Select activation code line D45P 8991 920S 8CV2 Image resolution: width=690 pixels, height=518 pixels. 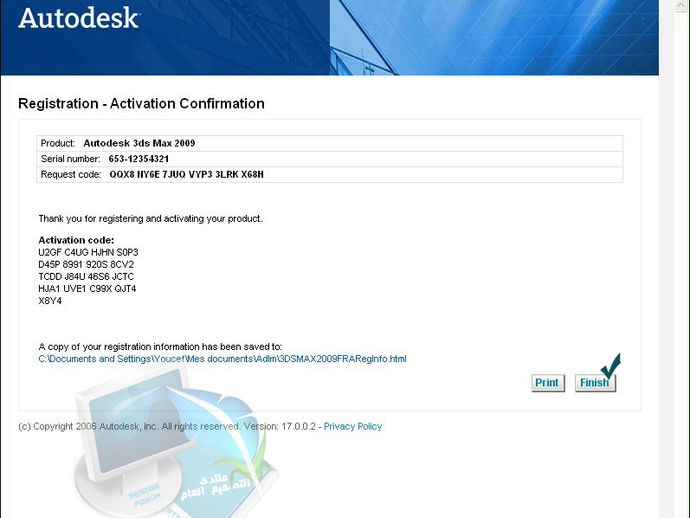[86, 265]
